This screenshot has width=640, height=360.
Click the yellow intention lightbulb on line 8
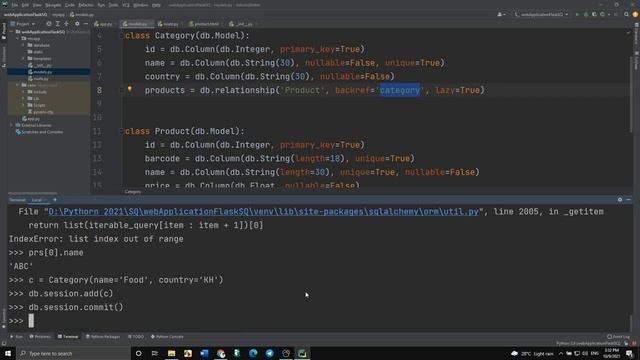[x=130, y=89]
